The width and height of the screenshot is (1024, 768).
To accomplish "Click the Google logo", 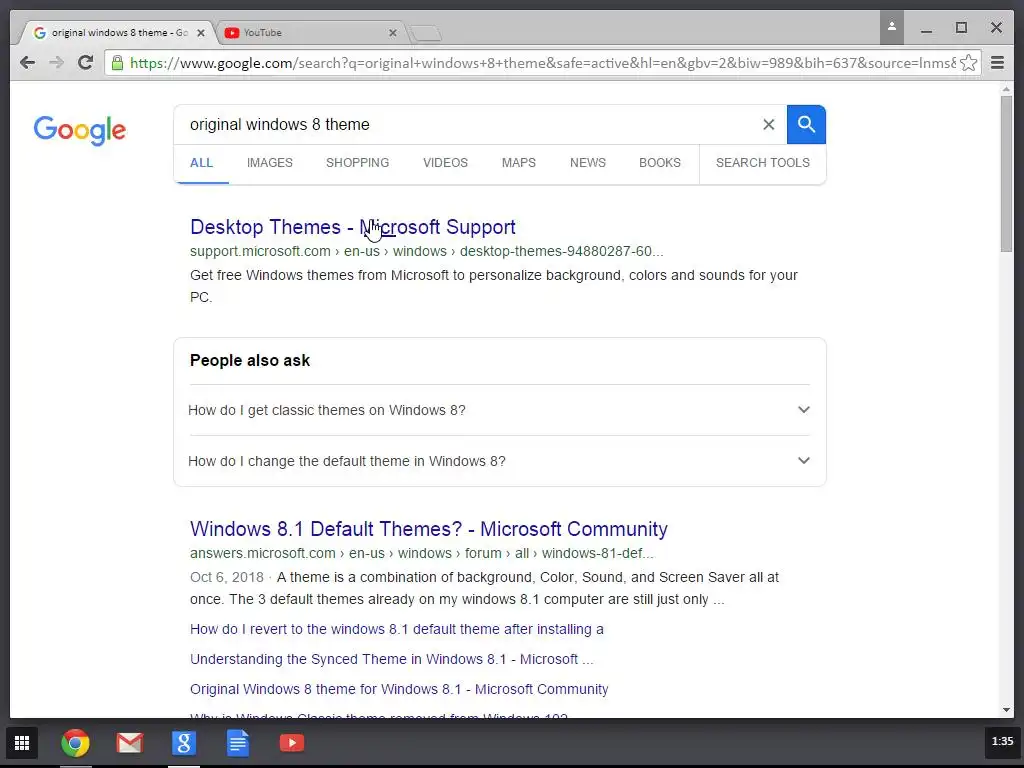I will pos(80,131).
